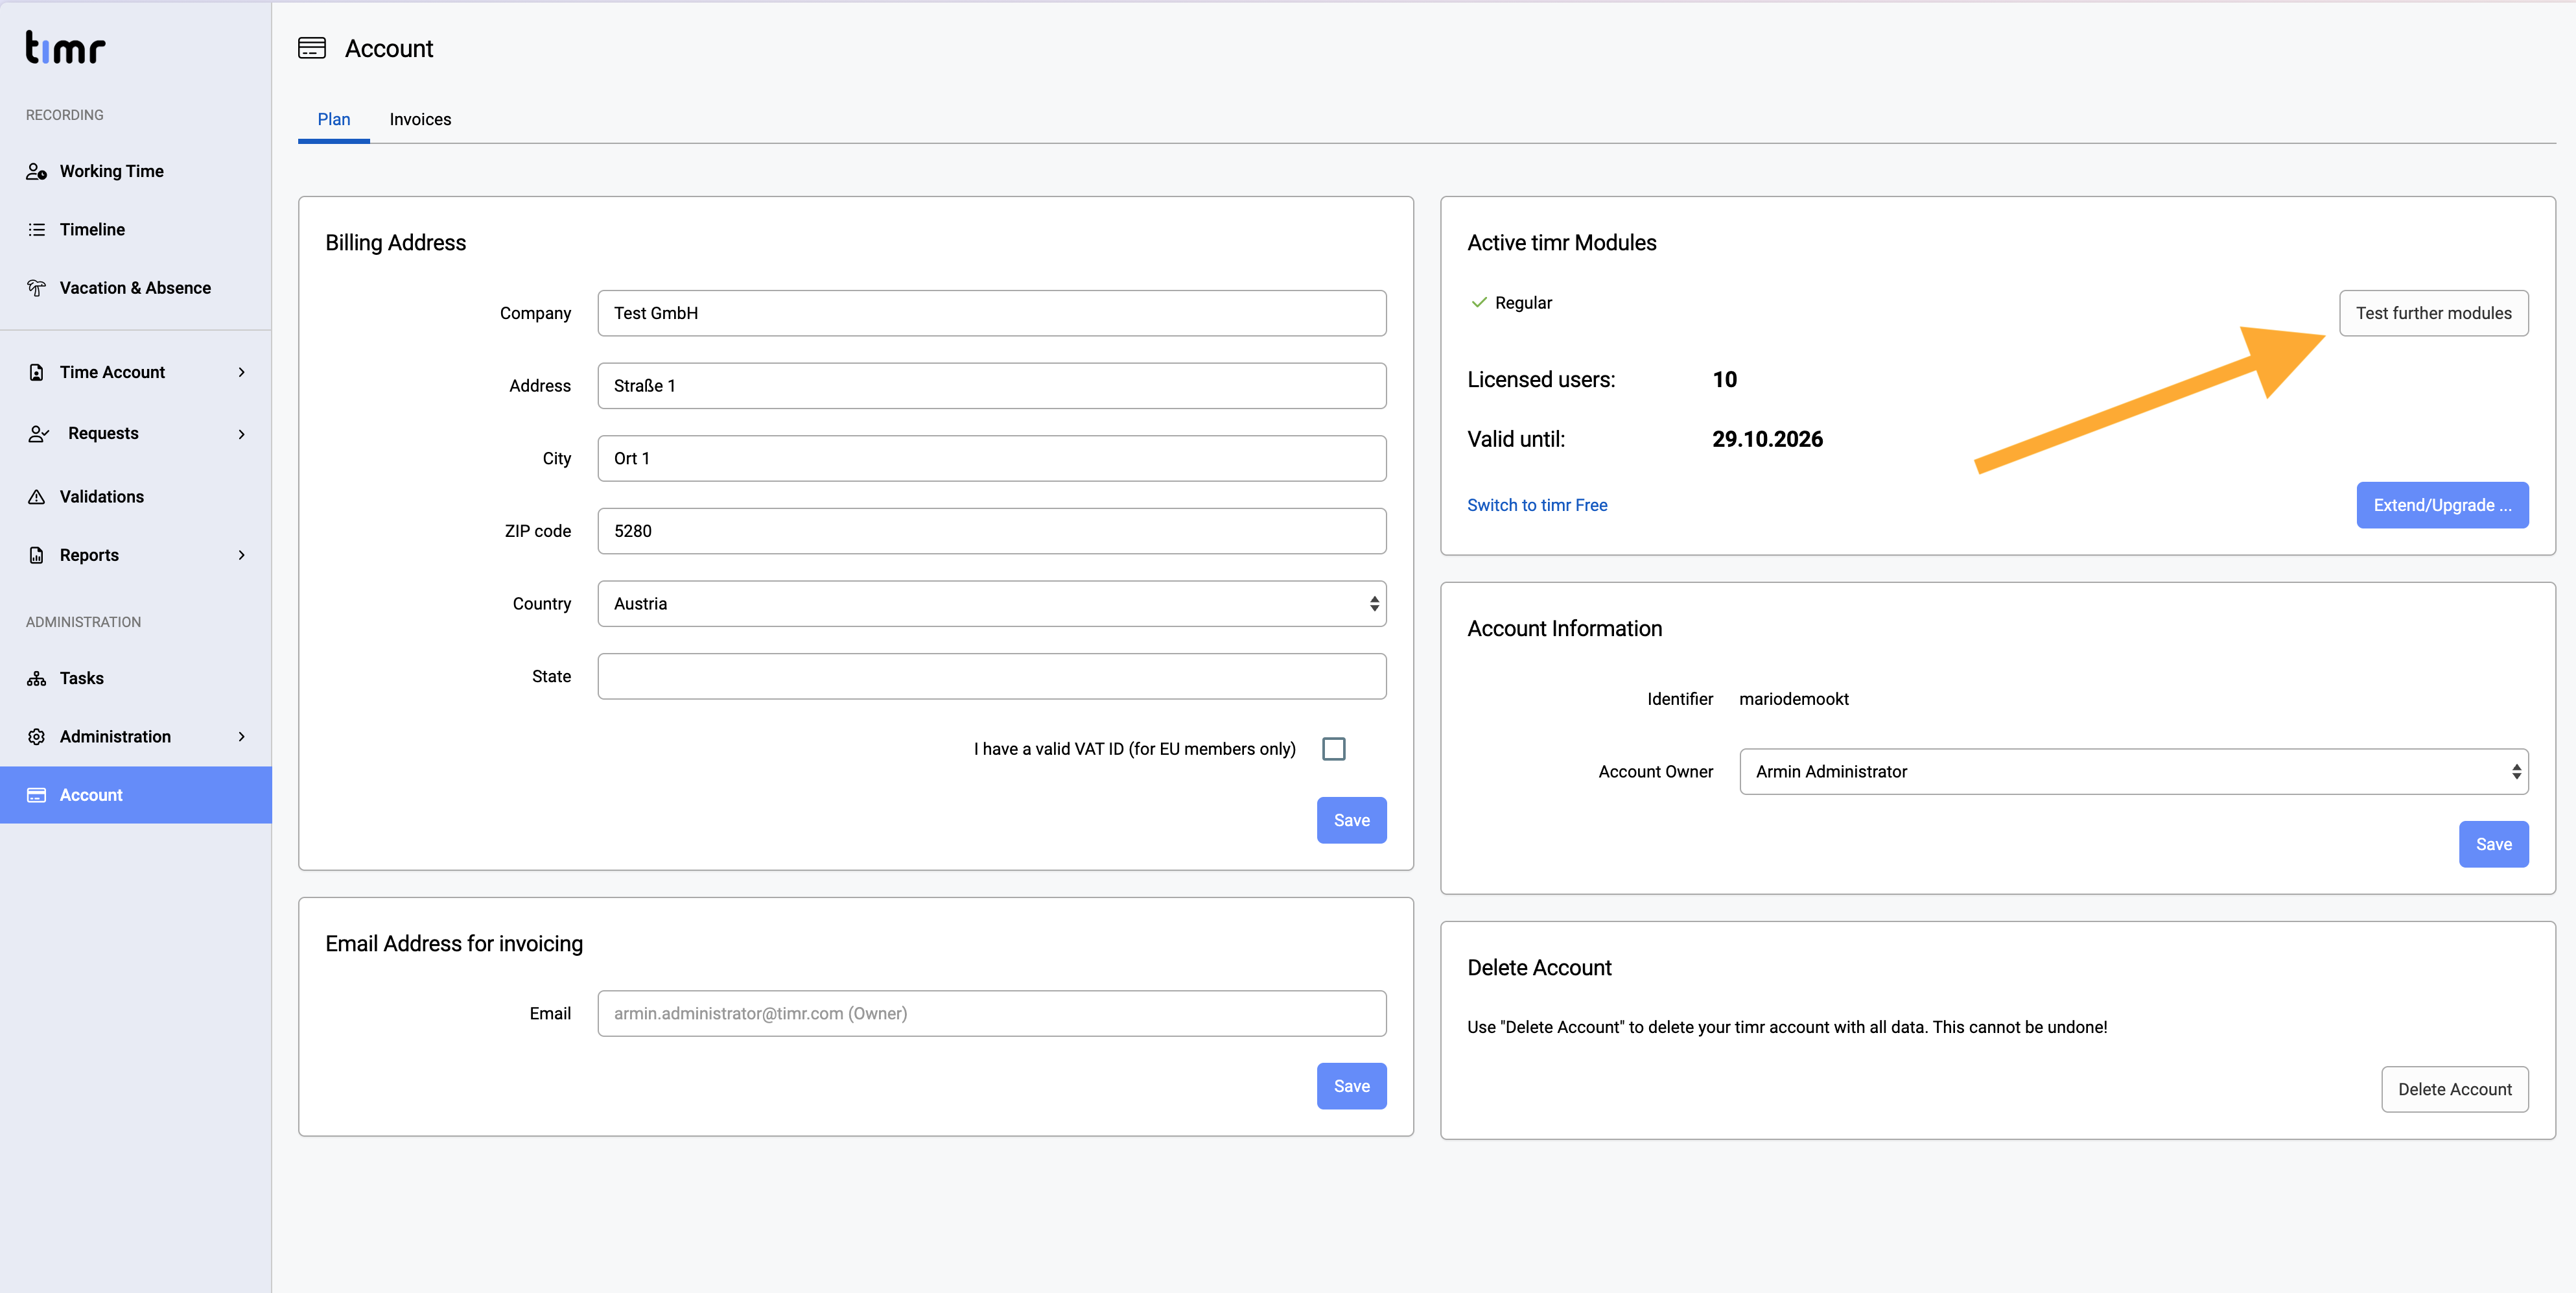Click the empty State field

click(x=992, y=676)
